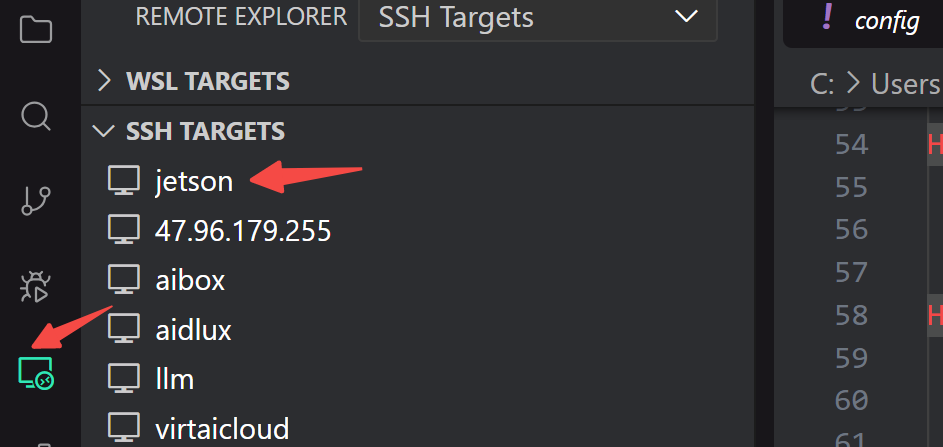943x447 pixels.
Task: Click the monitor icon beside jetson
Action: tap(124, 181)
